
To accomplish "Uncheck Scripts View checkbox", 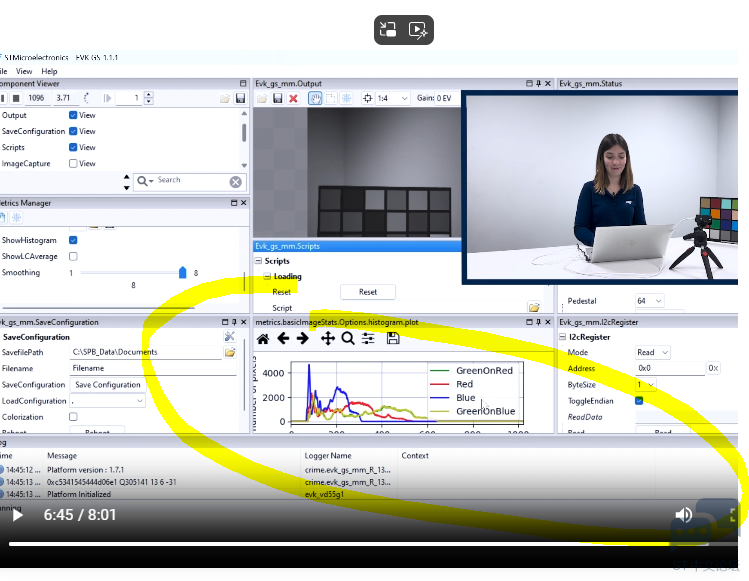I will tap(73, 147).
